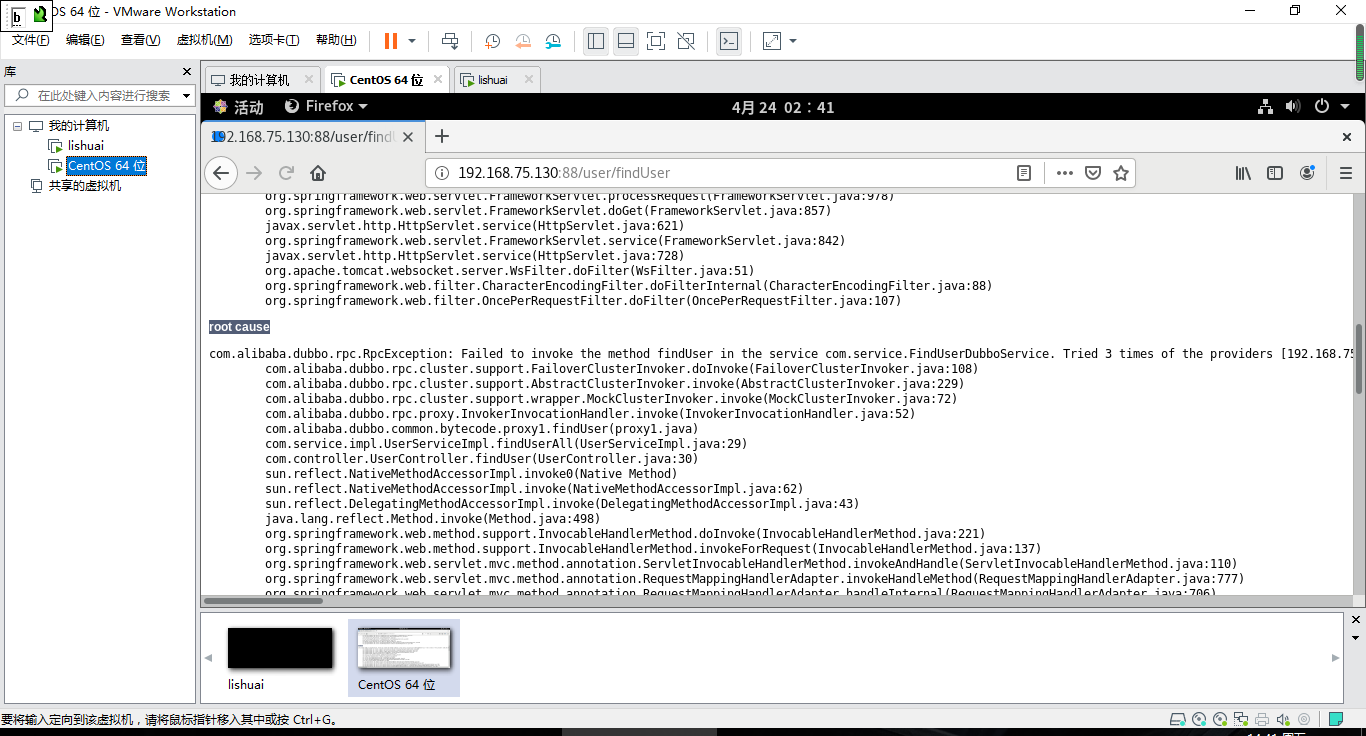Click the GNOME network status icon

1265,106
